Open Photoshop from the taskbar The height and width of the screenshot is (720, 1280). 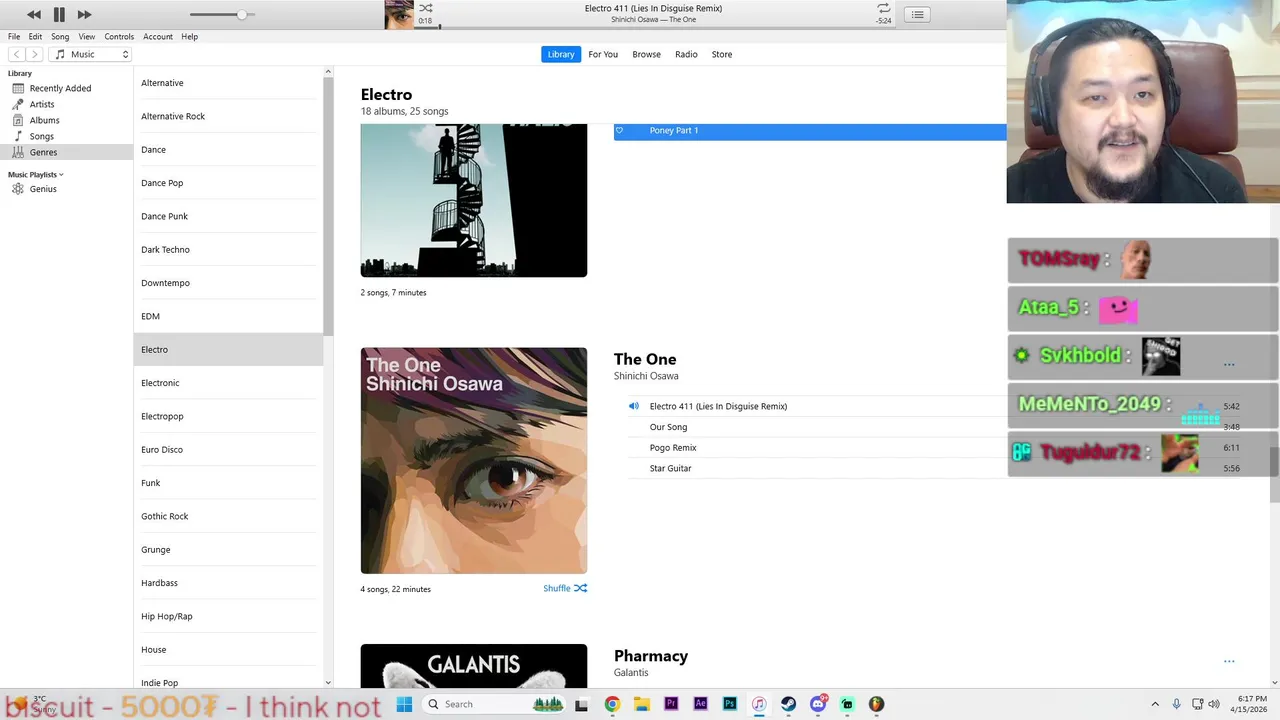coord(730,704)
